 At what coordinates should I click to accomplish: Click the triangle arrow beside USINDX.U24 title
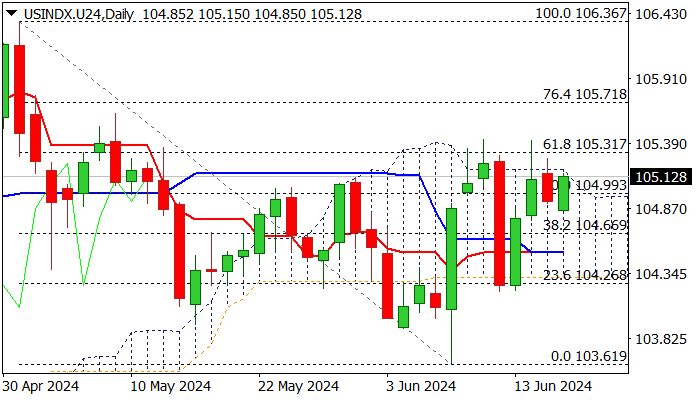pos(10,15)
